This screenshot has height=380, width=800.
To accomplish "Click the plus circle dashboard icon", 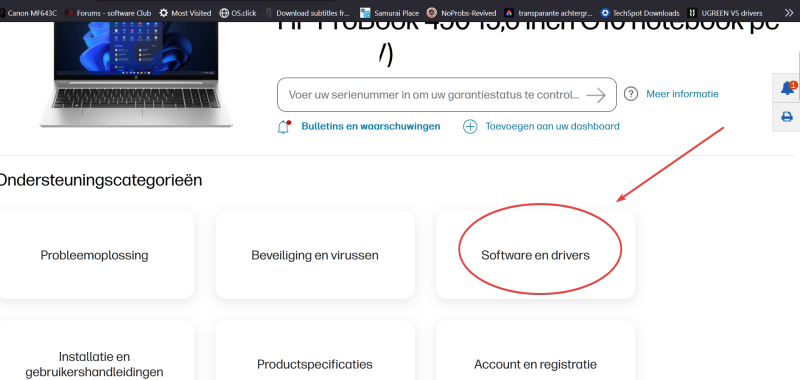I will pyautogui.click(x=470, y=126).
